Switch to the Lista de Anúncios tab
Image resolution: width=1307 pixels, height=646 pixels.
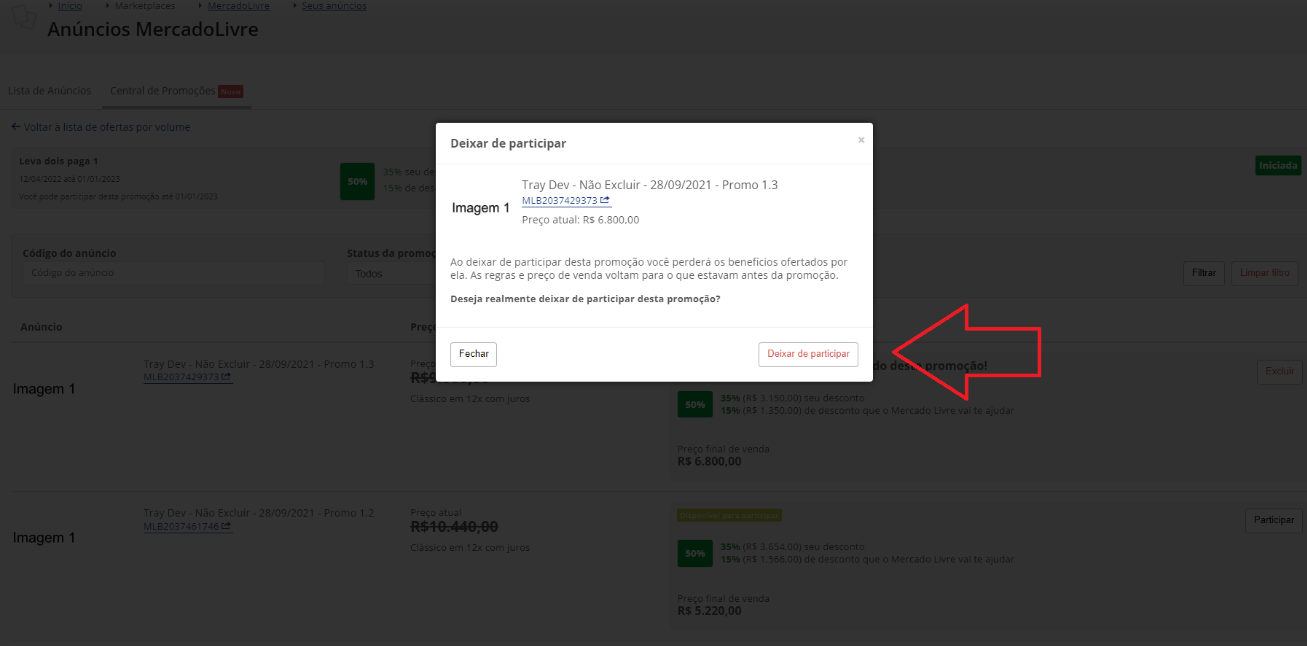(x=49, y=91)
